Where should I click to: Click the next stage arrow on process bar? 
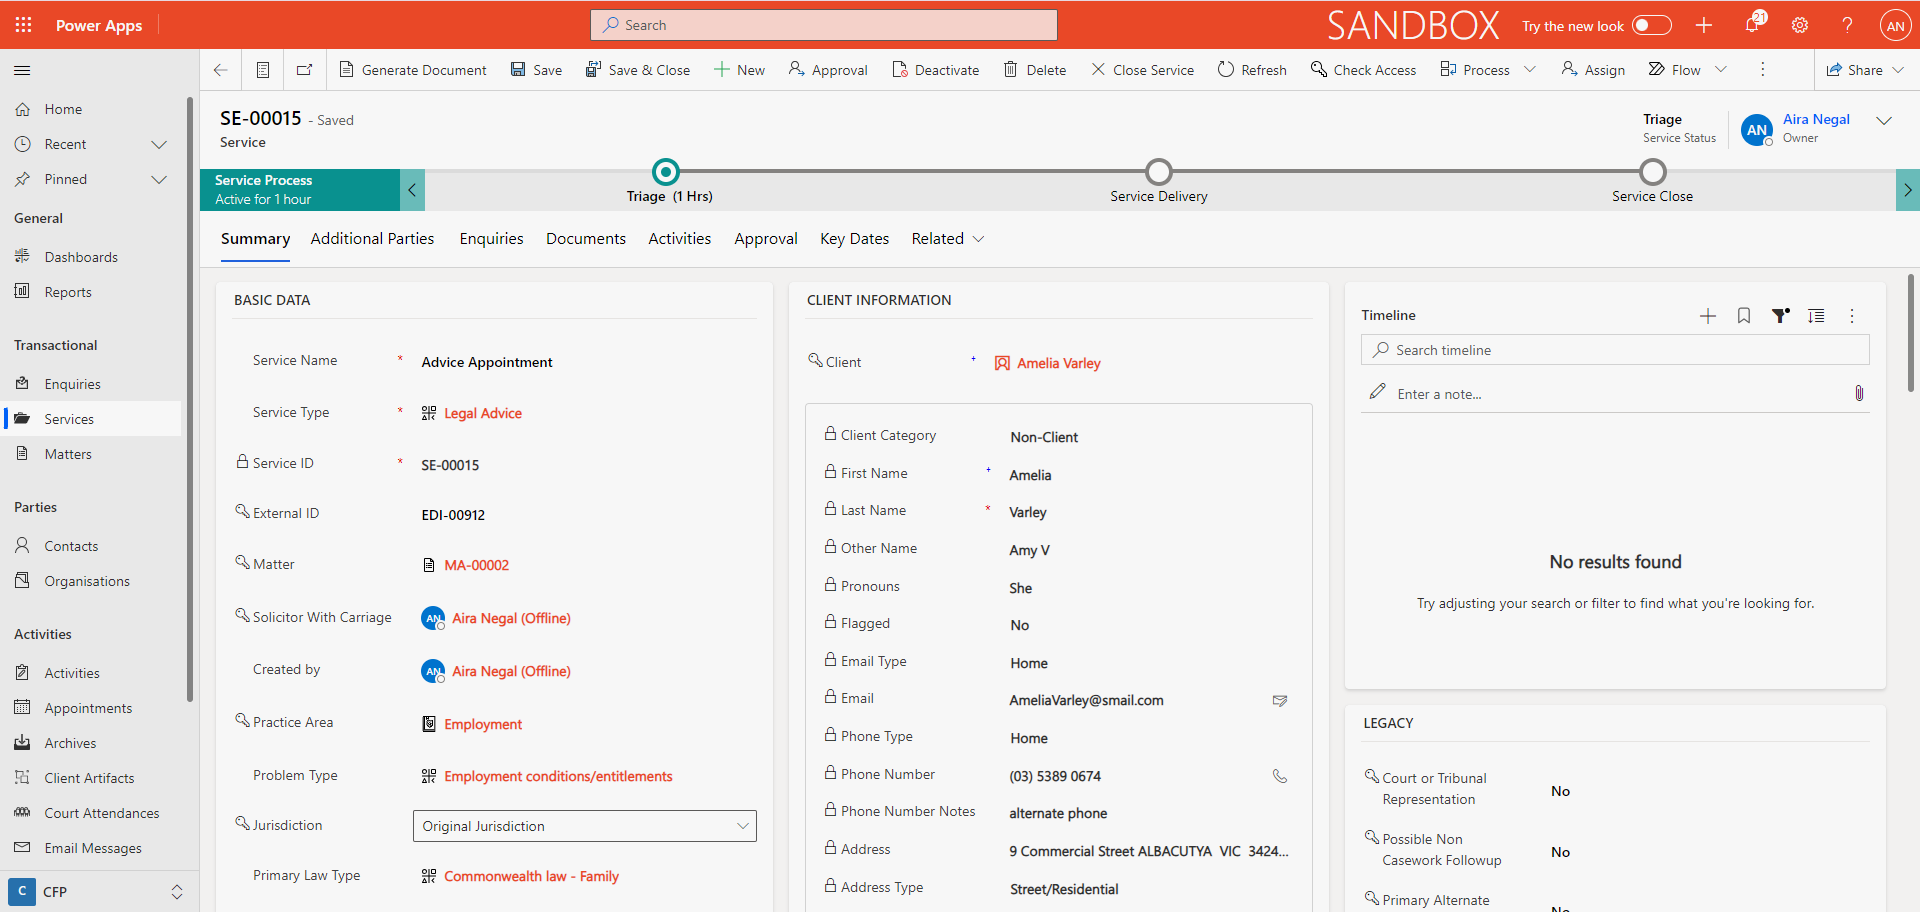[x=1907, y=190]
